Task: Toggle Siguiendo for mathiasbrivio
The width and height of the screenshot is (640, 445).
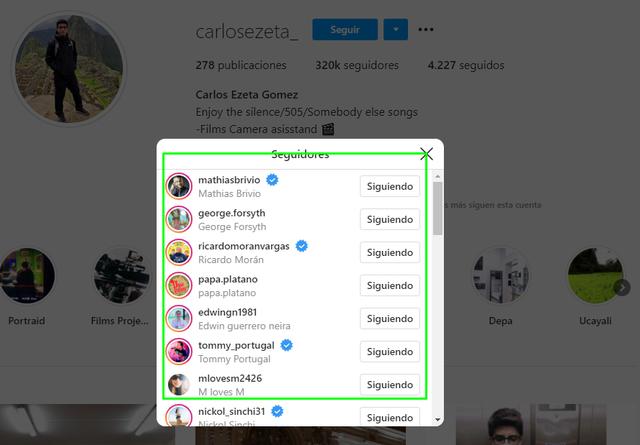Action: coord(390,186)
